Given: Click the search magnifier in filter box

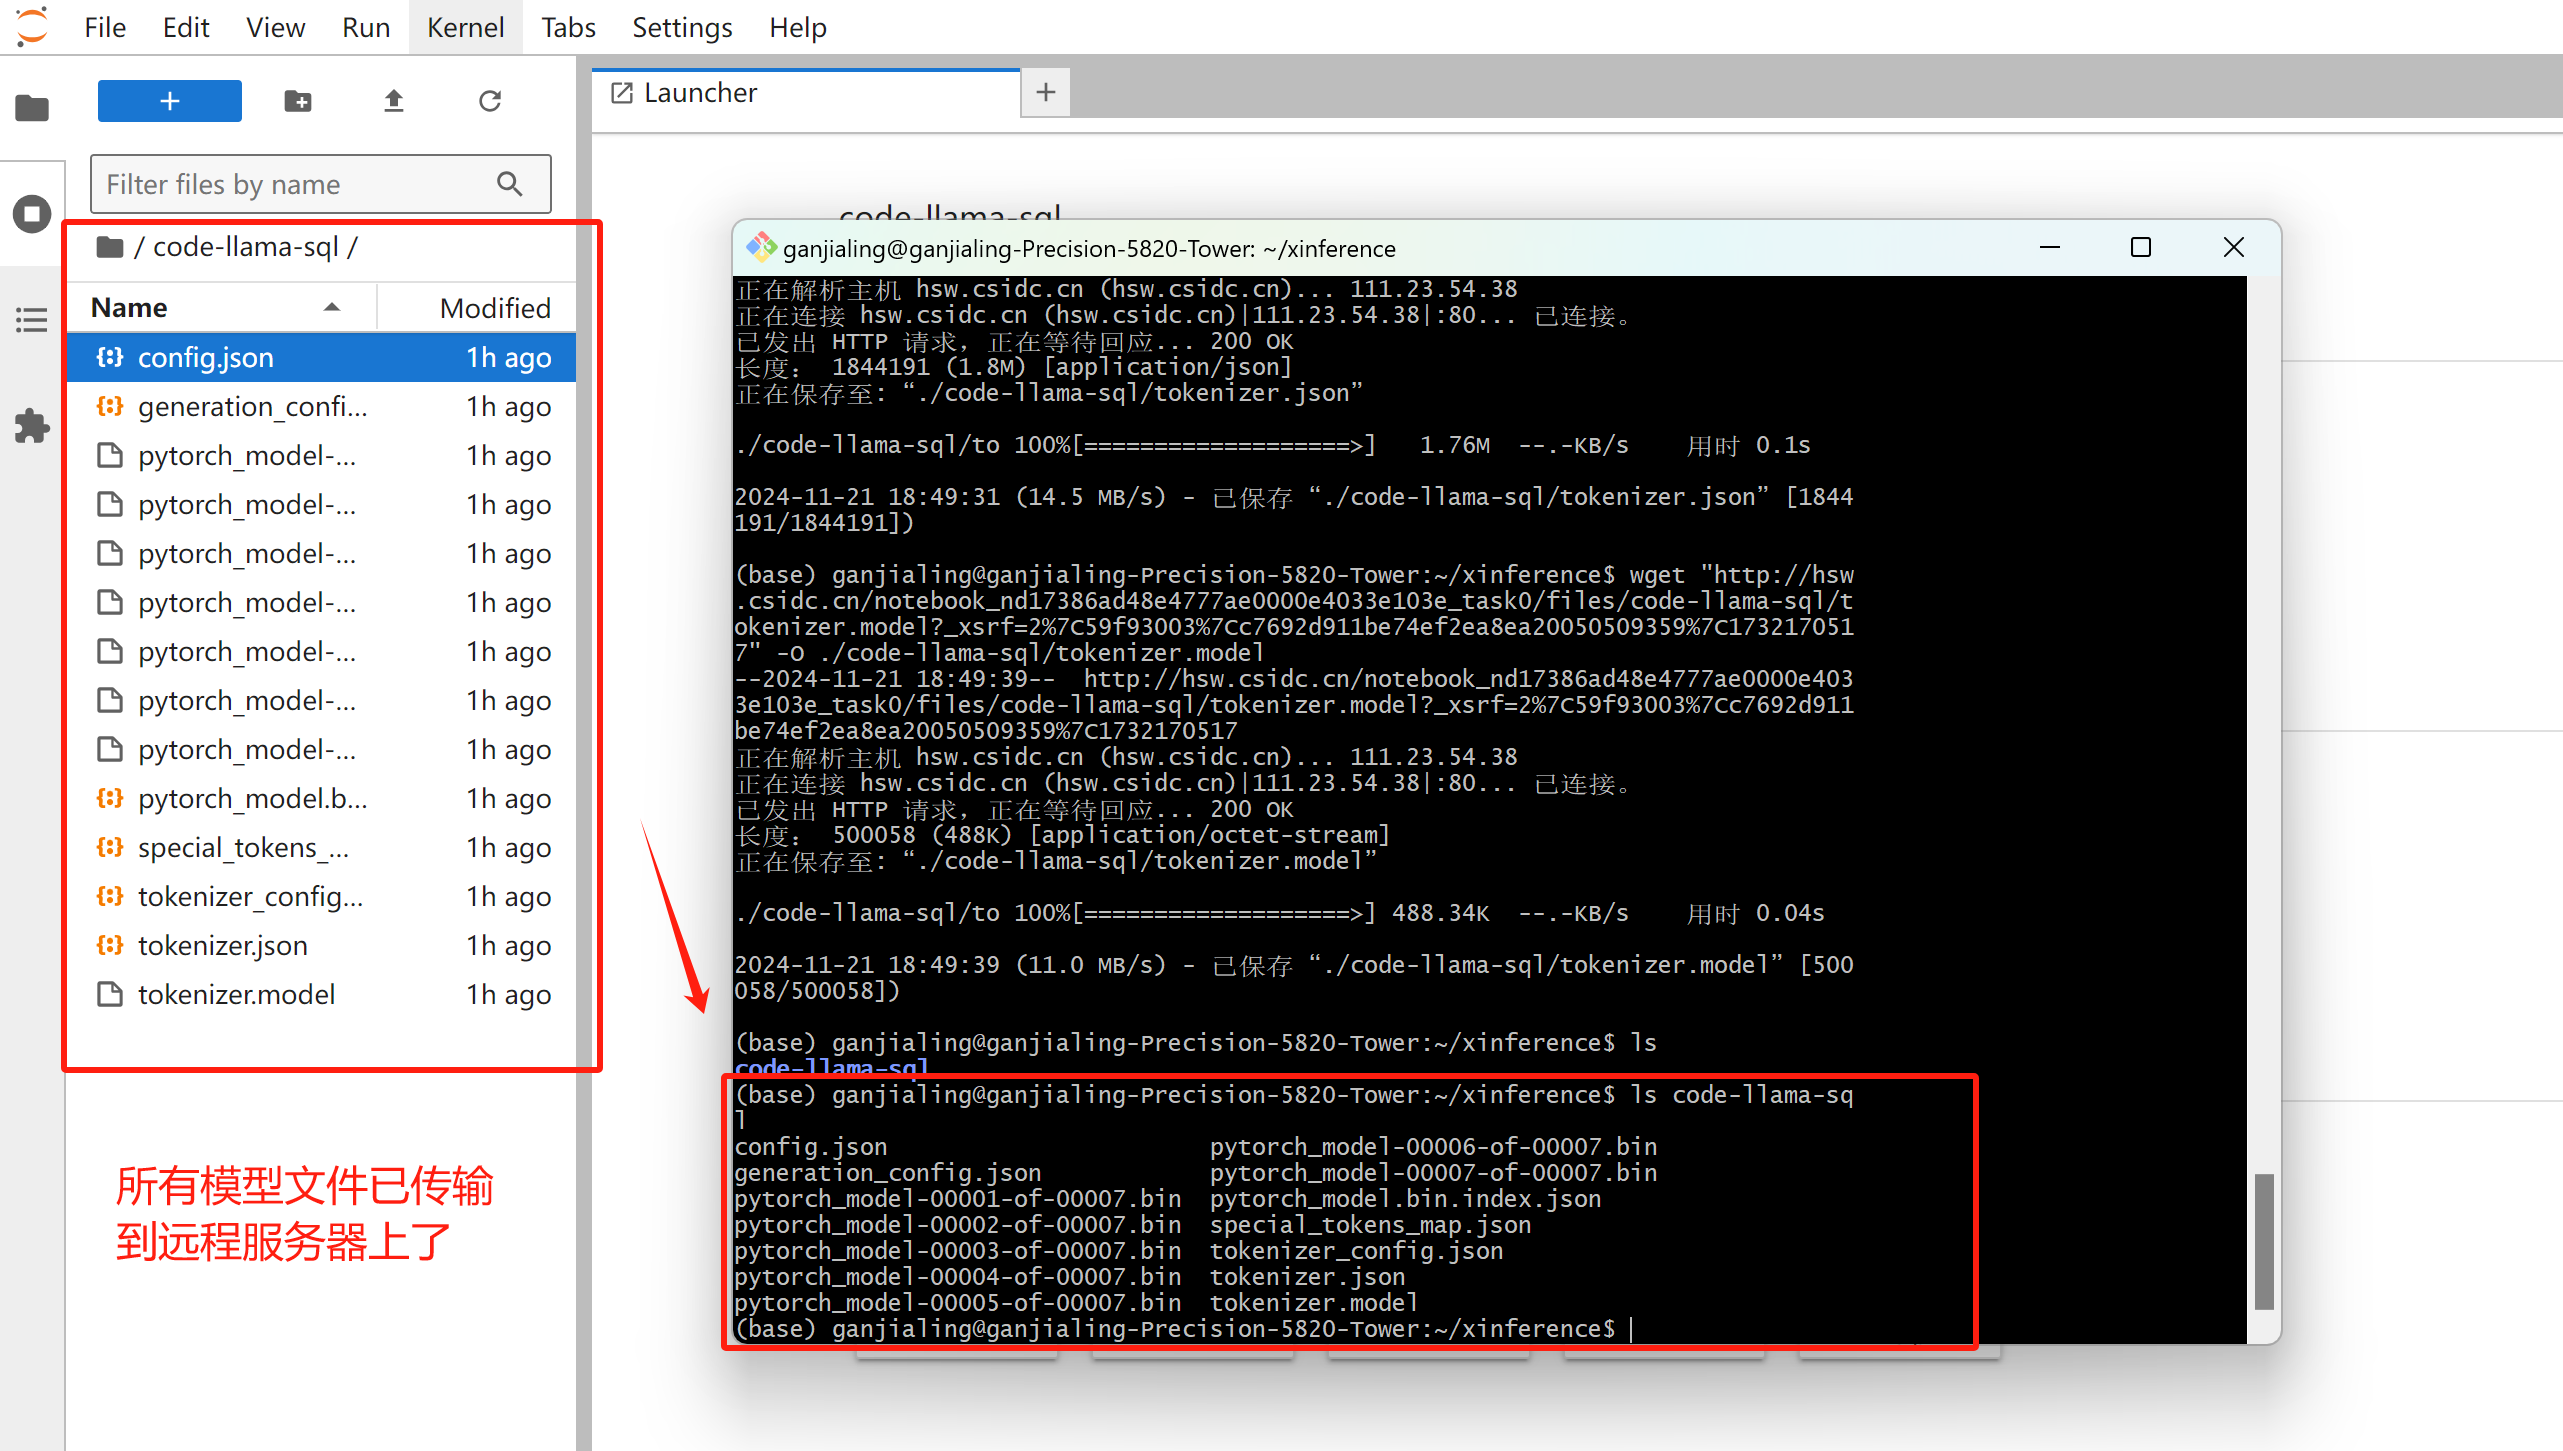Looking at the screenshot, I should click(x=510, y=184).
